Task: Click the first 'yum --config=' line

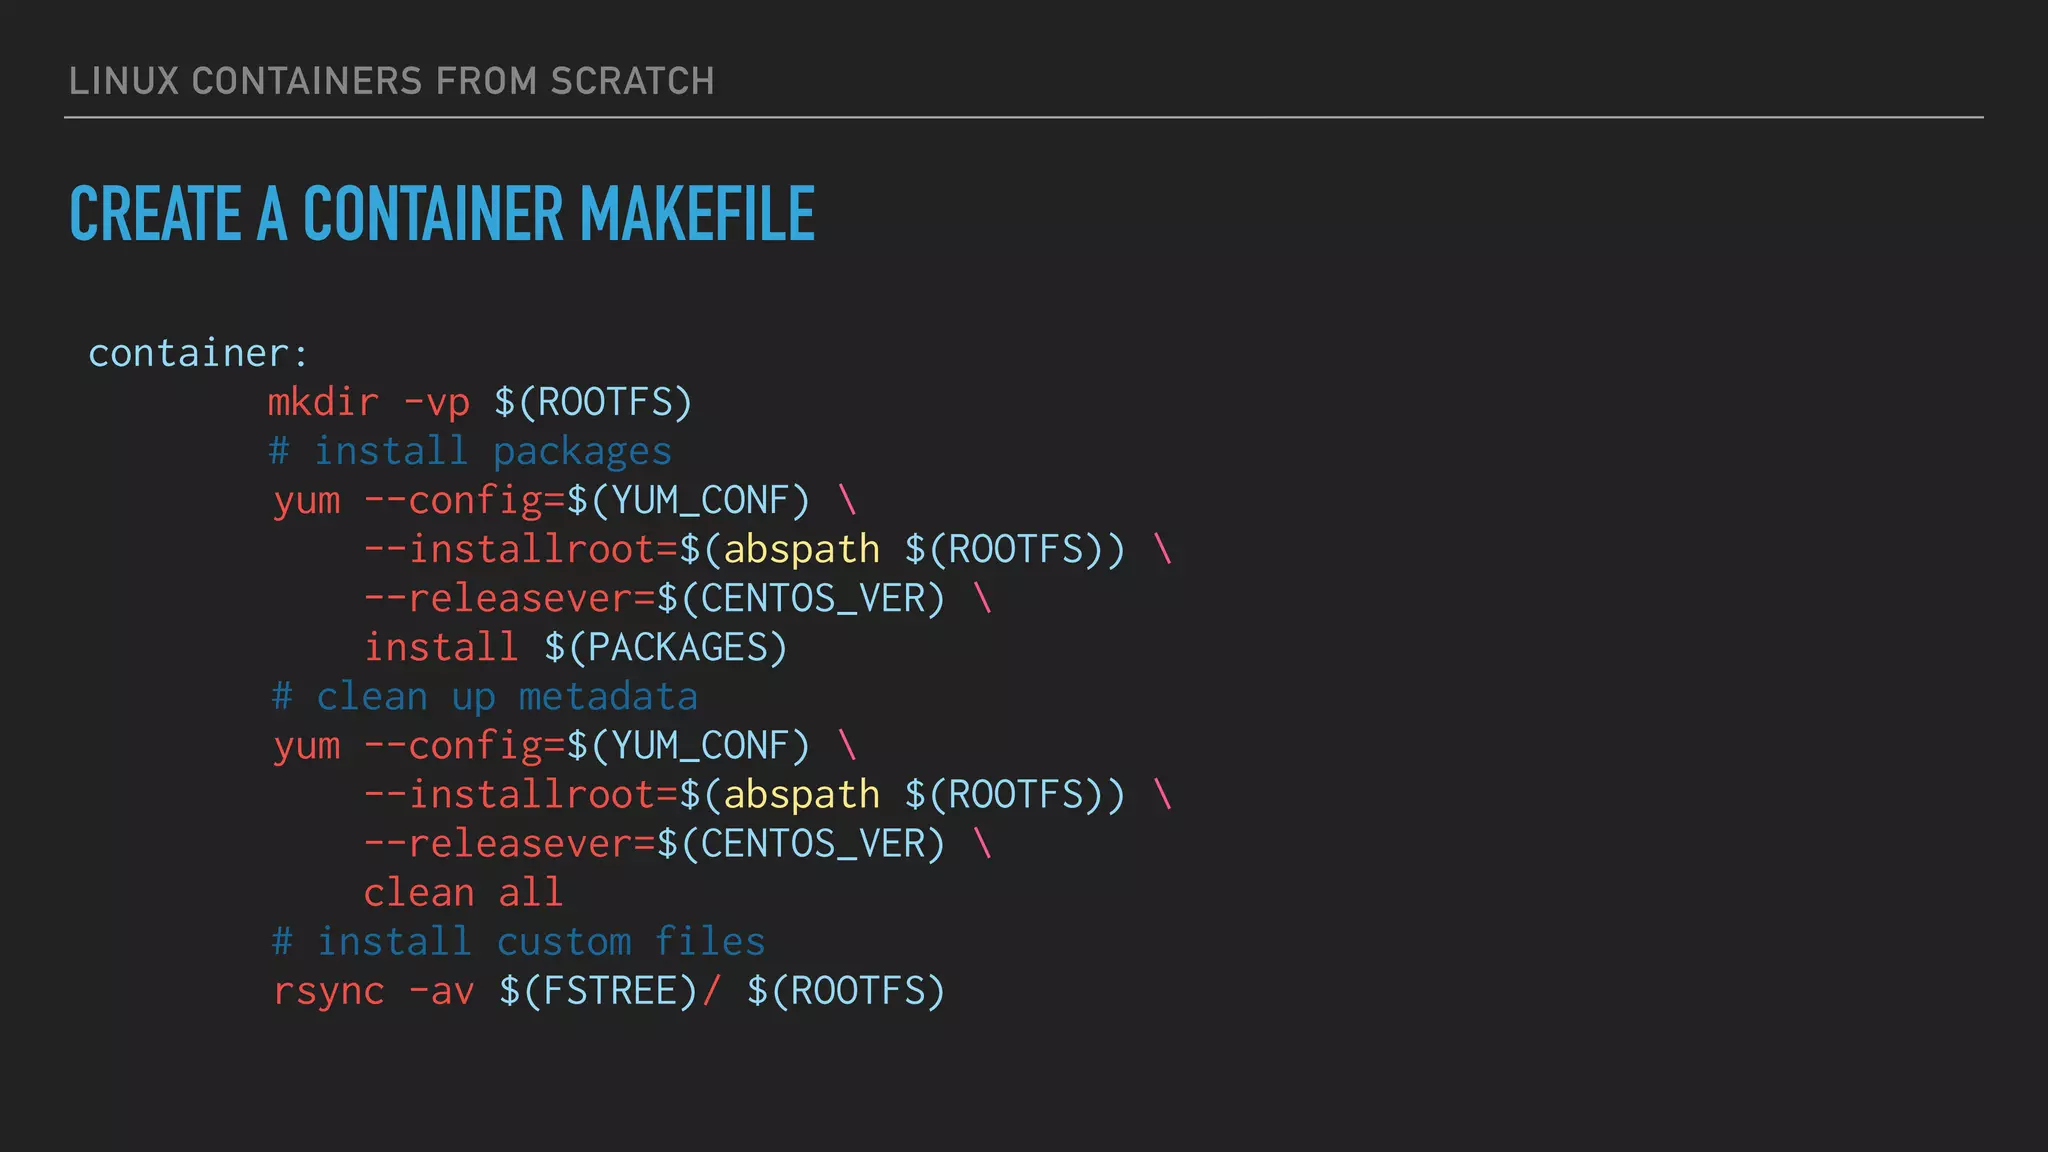Action: [420, 500]
